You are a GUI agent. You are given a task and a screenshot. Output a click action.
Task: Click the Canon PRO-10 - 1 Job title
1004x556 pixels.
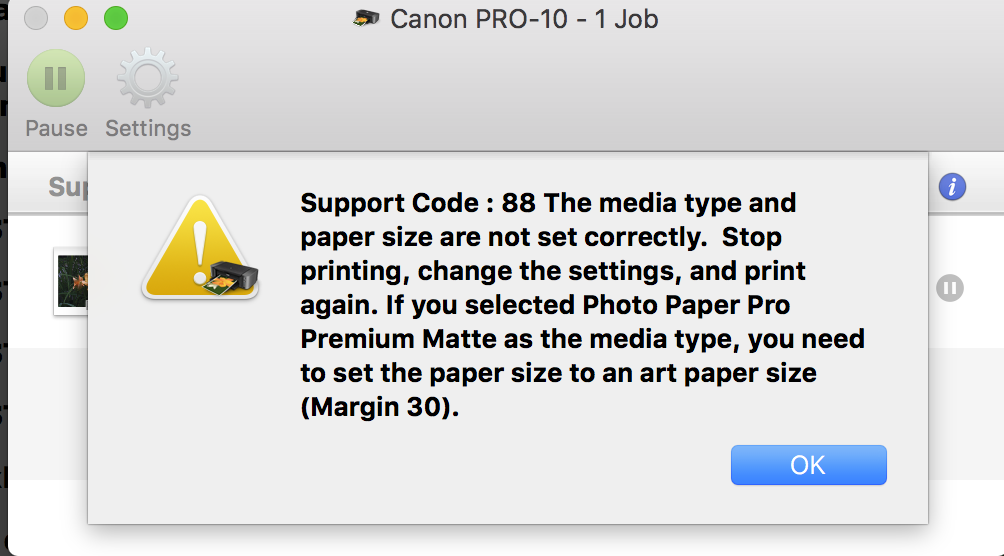[x=524, y=18]
